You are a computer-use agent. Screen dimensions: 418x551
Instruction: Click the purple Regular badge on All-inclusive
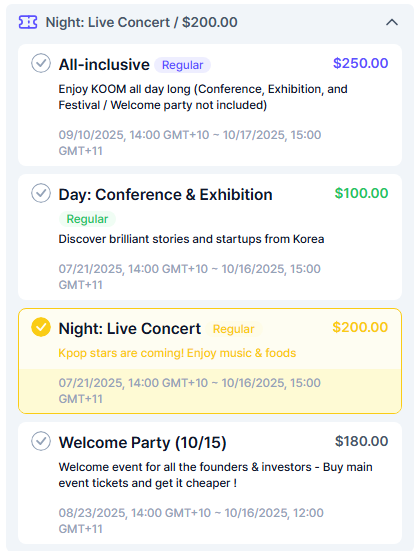(x=183, y=65)
